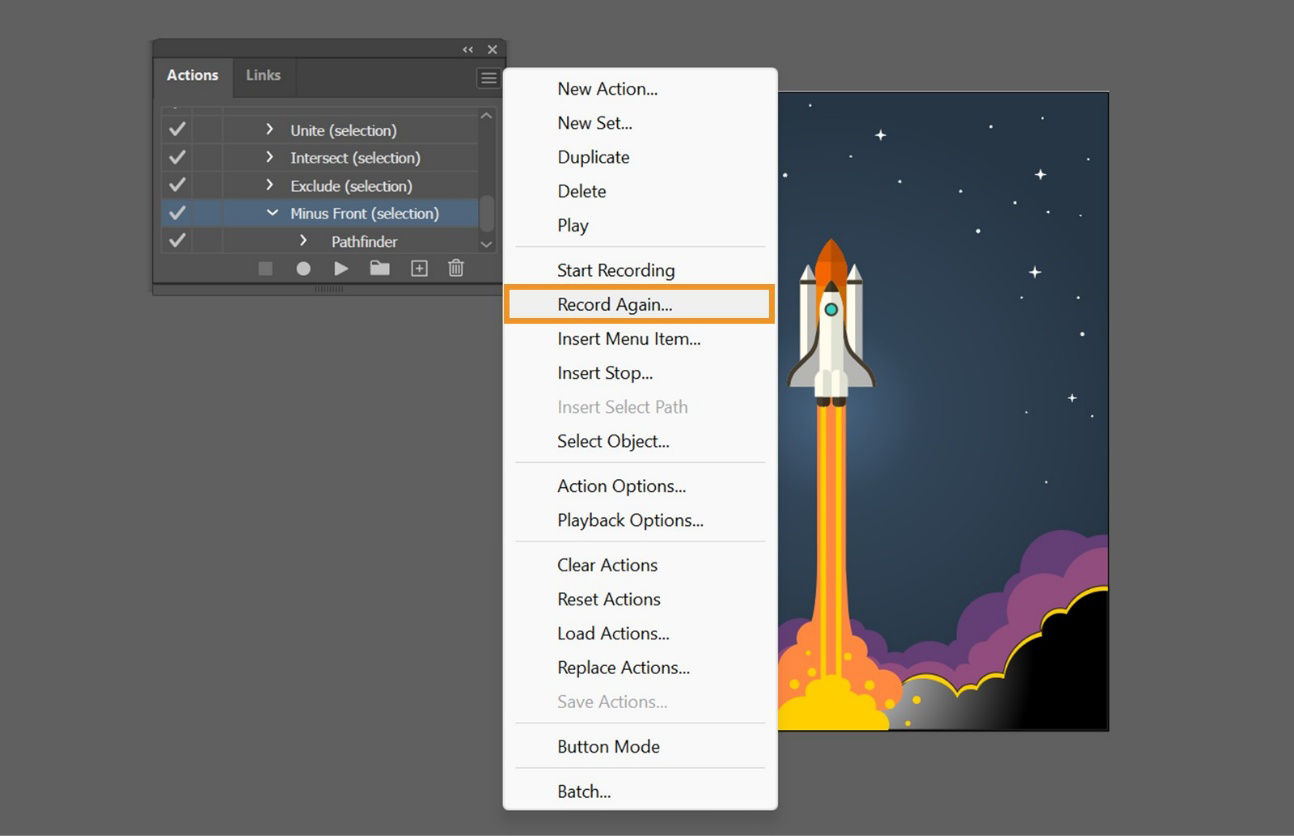
Task: Create a new action set folder
Action: (379, 268)
